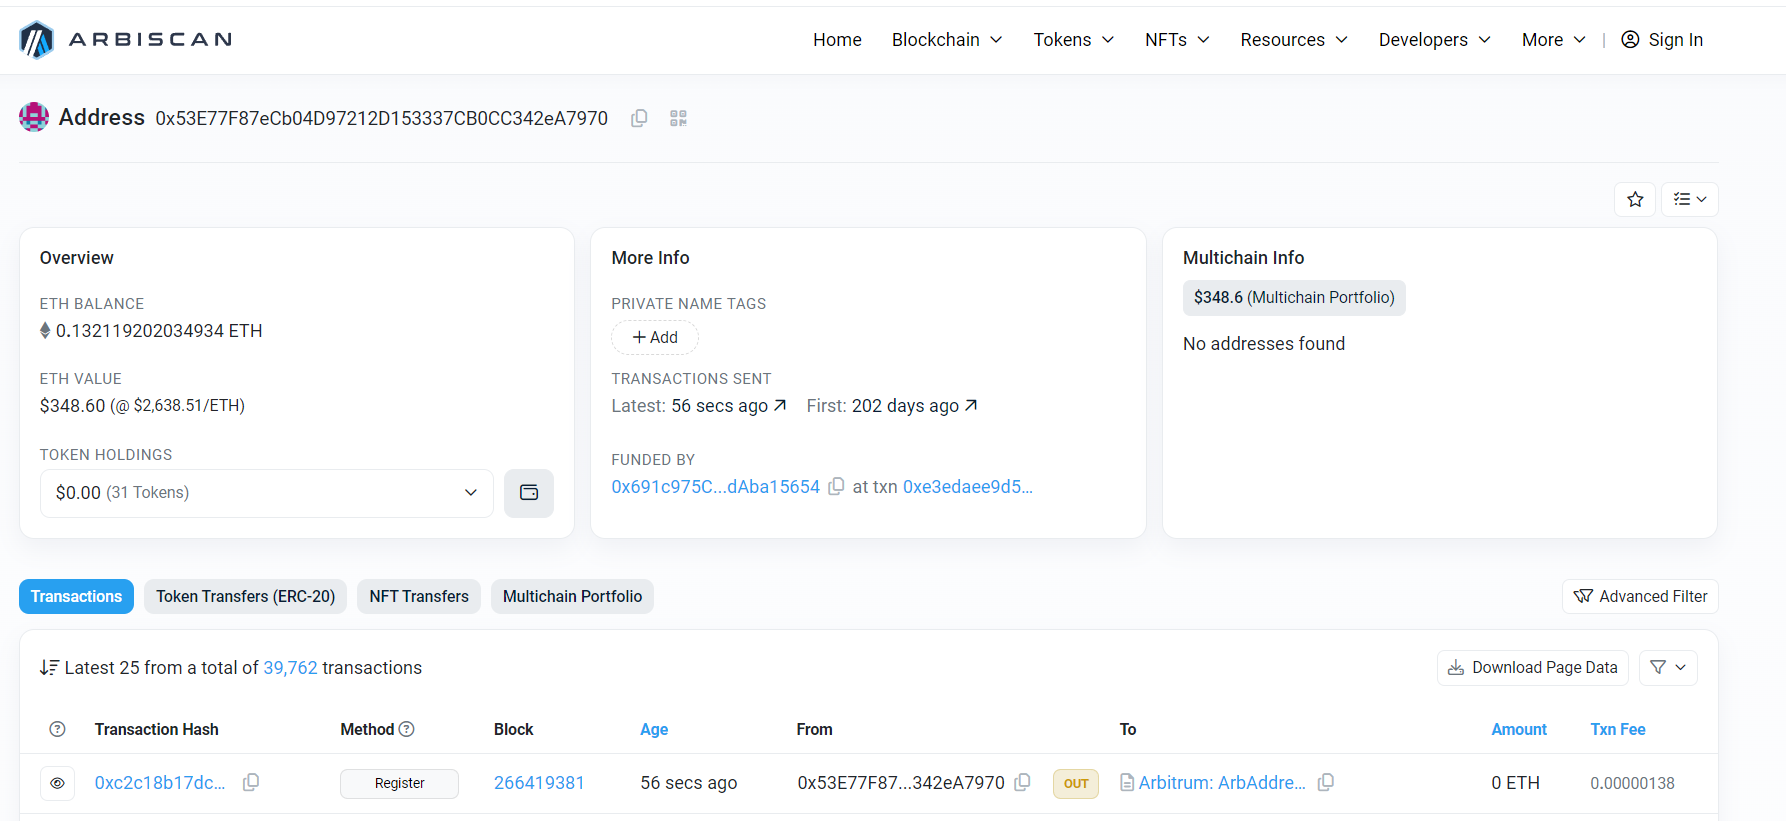
Task: Select the Transactions tab
Action: click(x=76, y=597)
